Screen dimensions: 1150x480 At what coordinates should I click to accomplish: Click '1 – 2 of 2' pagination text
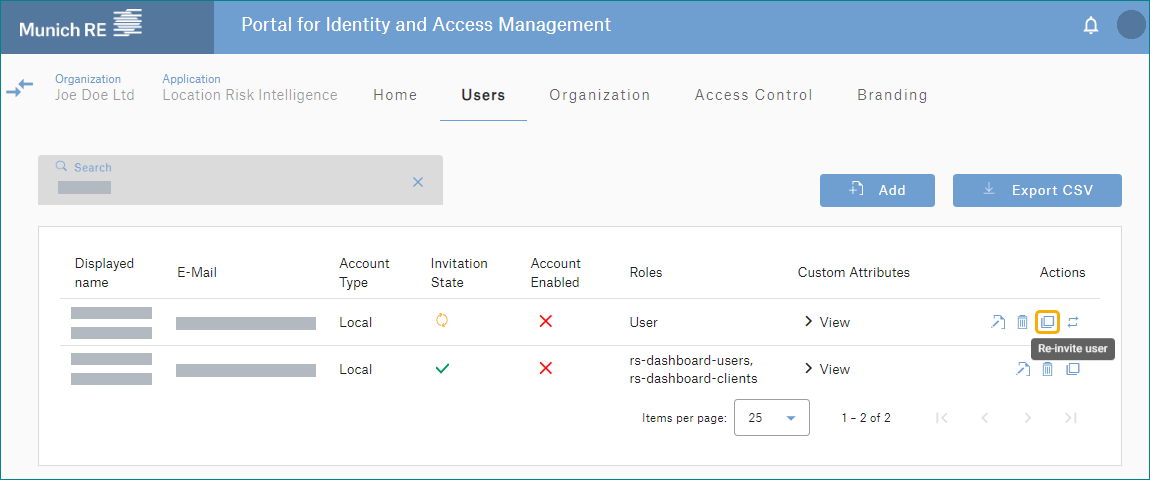(x=866, y=418)
